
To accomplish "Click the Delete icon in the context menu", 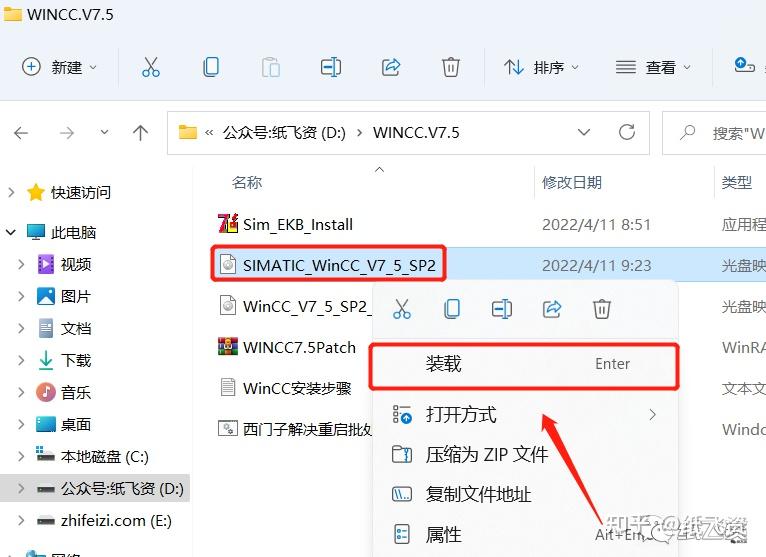I will pos(602,309).
